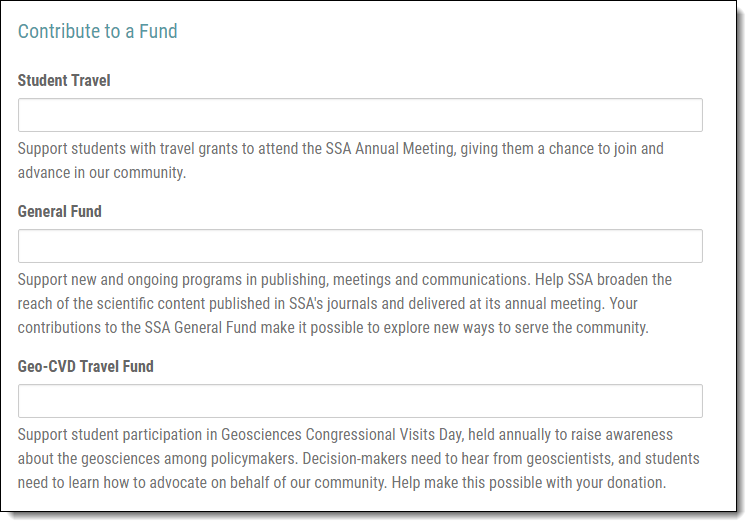Screen dimensions: 752x527
Task: Click the sentence 'Help make this possible with your donation'
Action: (529, 482)
